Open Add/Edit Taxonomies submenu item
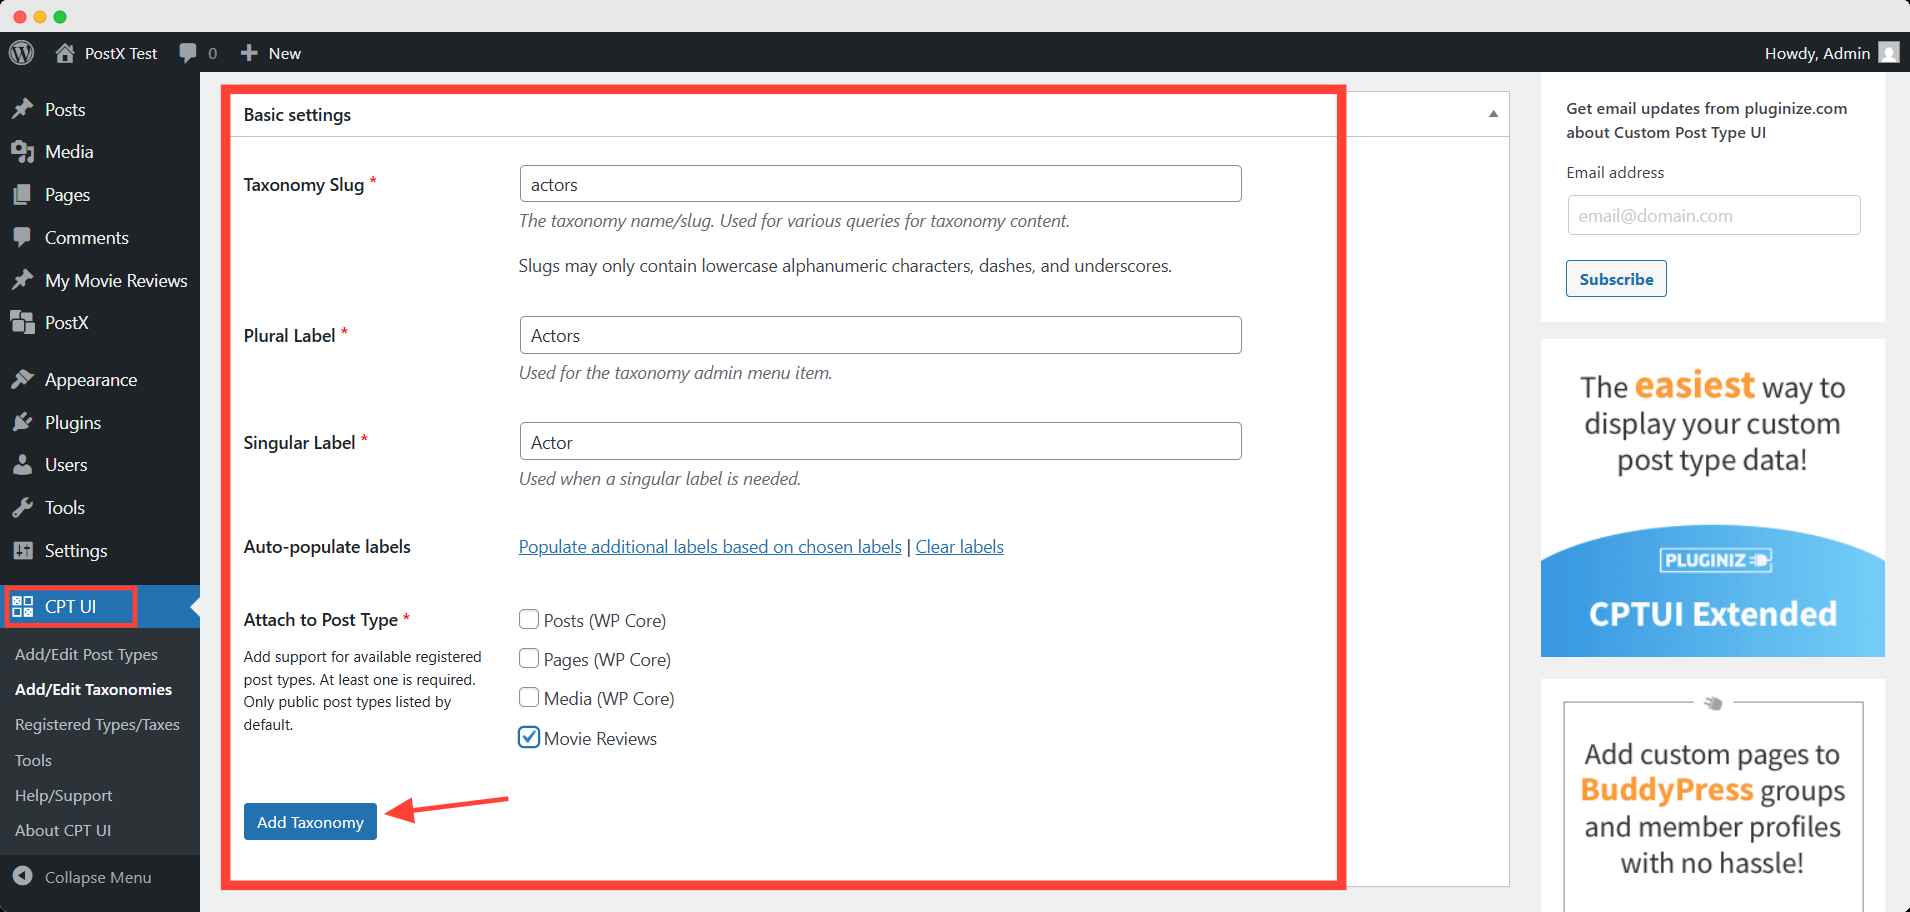The height and width of the screenshot is (912, 1910). pyautogui.click(x=93, y=689)
